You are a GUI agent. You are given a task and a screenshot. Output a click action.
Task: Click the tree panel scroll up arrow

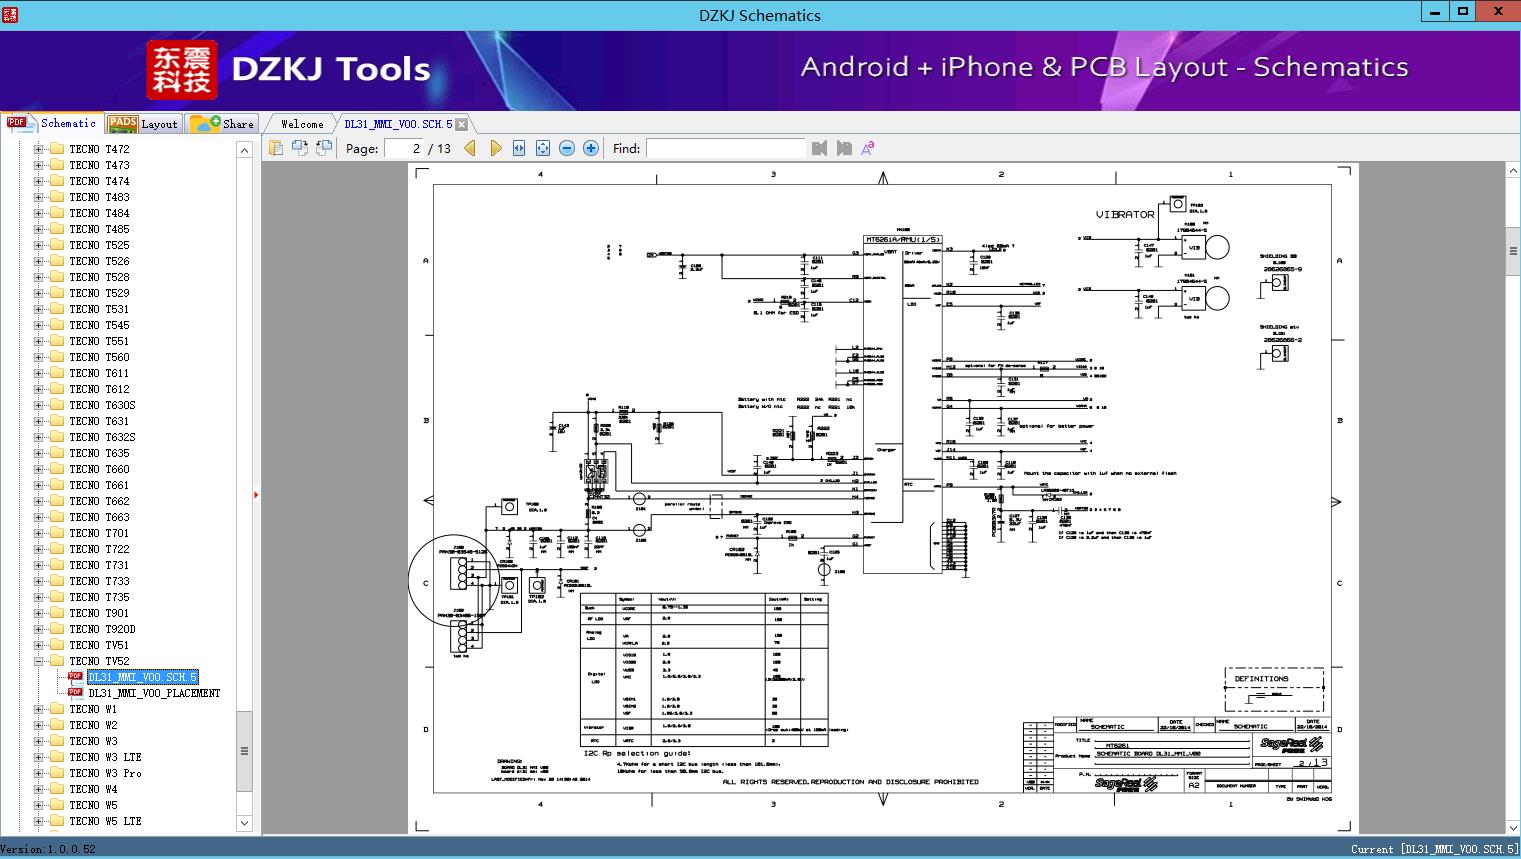click(244, 149)
